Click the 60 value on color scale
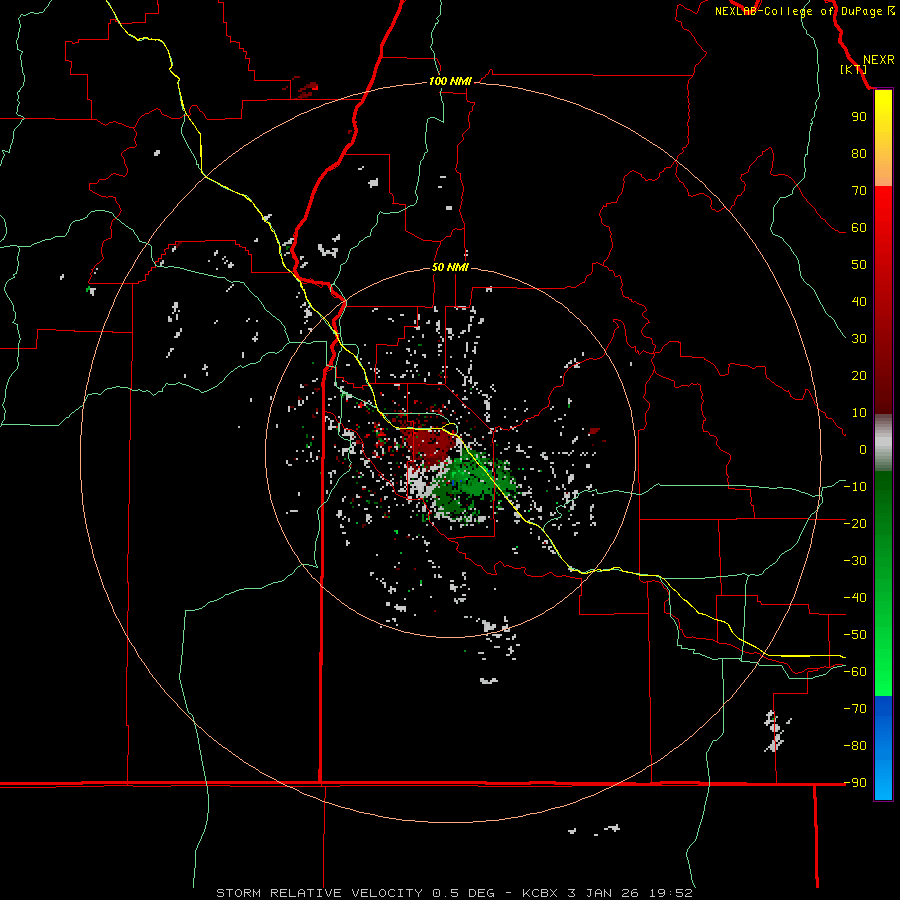 (859, 228)
